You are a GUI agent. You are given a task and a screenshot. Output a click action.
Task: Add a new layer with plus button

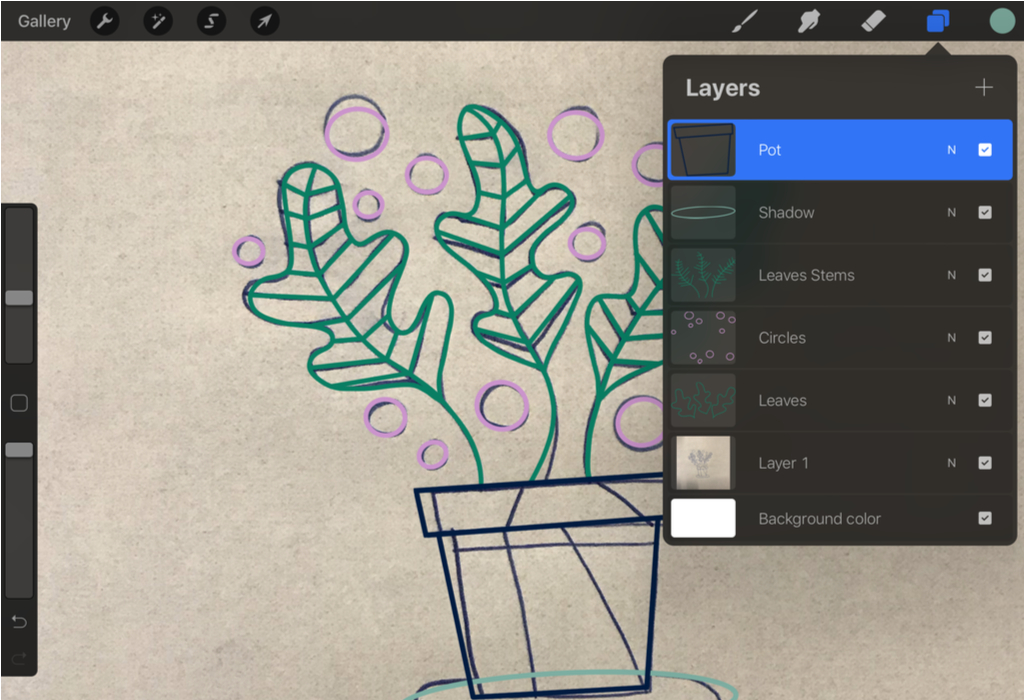pos(983,87)
